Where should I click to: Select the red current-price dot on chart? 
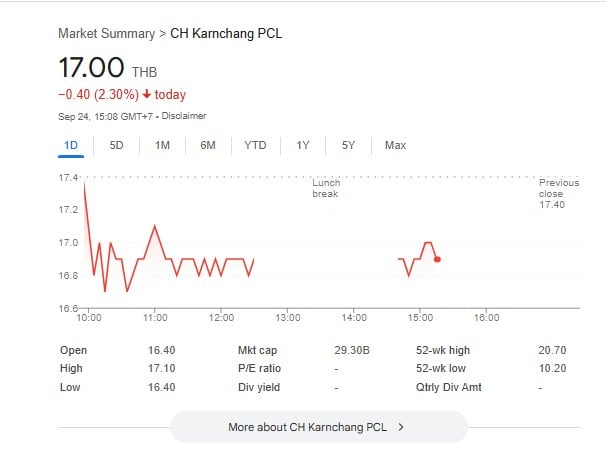[437, 259]
